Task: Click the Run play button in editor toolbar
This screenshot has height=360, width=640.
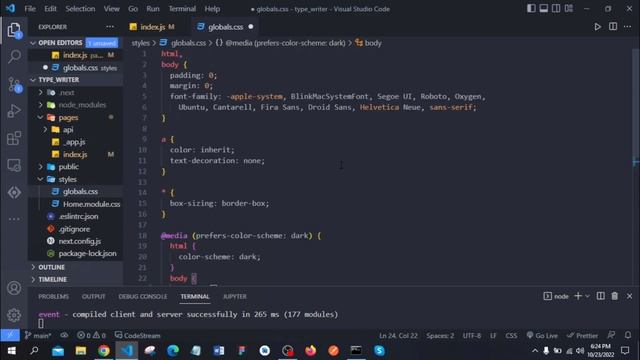Action: click(598, 27)
